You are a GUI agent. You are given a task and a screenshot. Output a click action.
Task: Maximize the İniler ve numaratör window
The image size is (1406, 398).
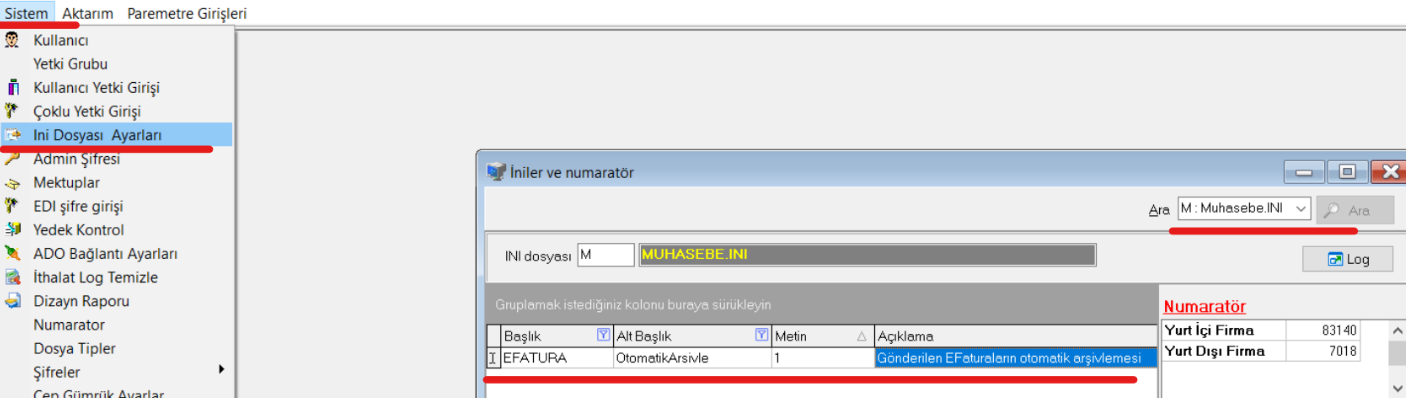[1347, 172]
